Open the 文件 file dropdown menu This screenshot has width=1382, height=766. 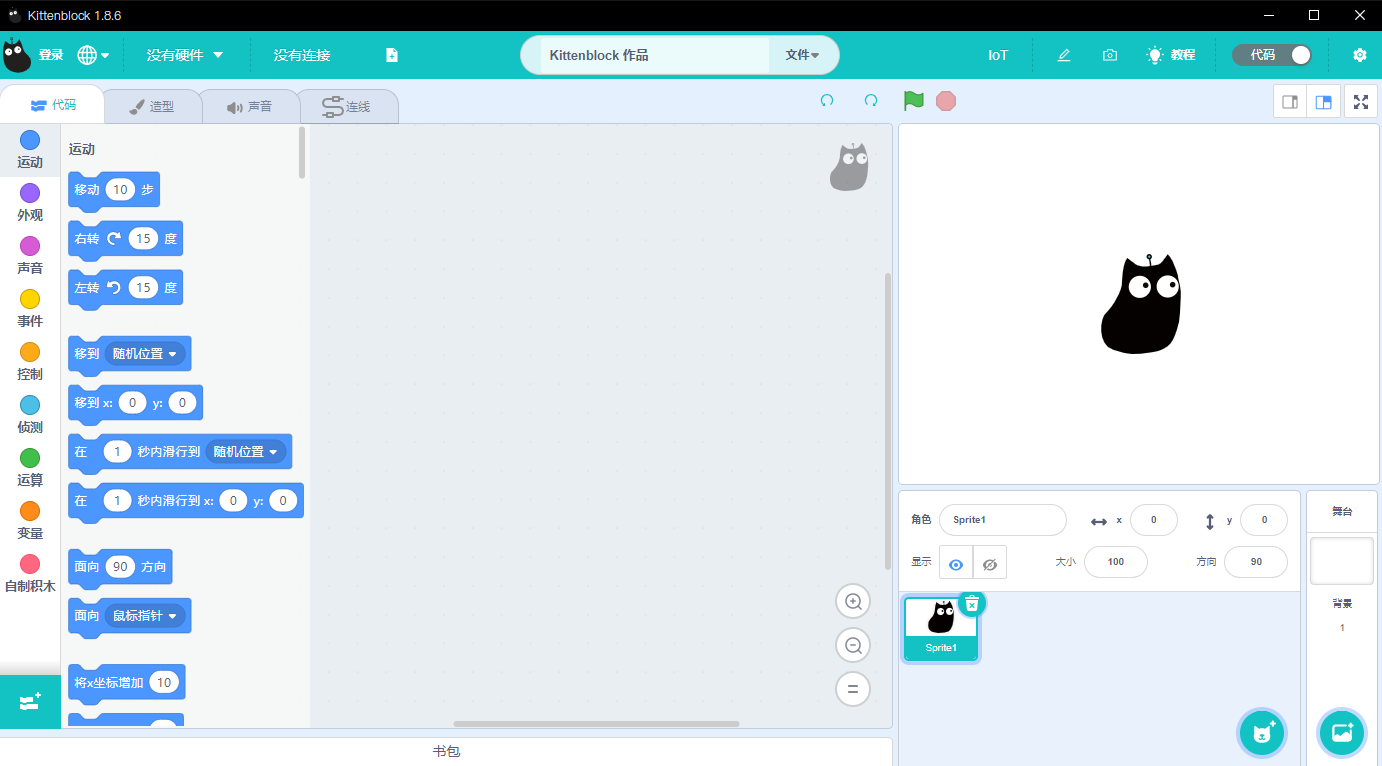802,55
